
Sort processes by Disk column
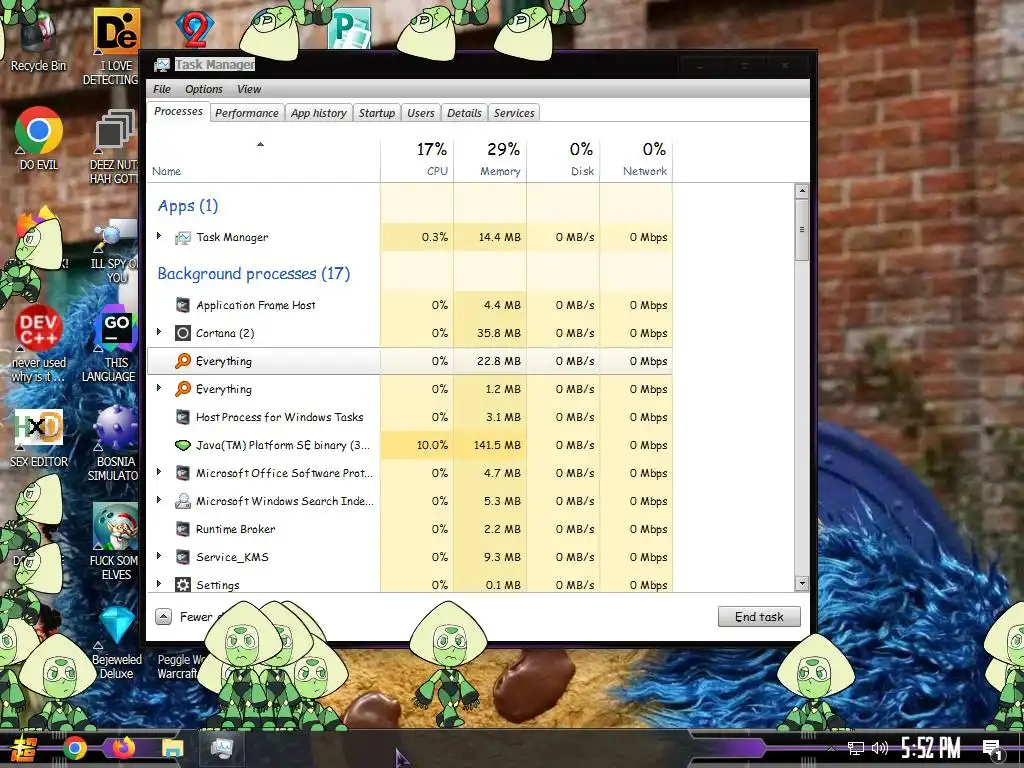click(564, 160)
